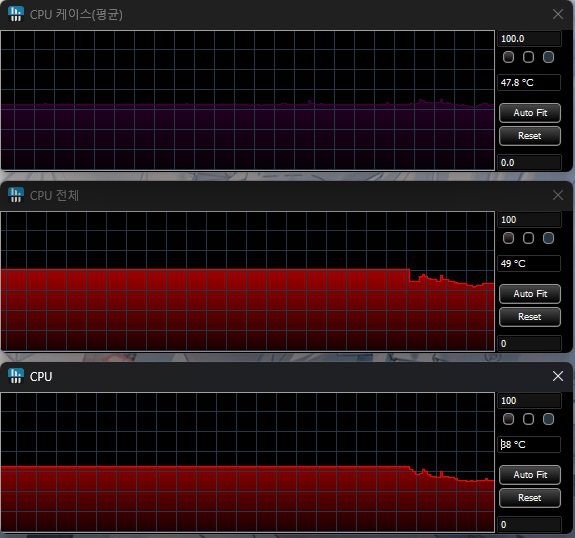Click the 49 °C value field in CPU 전체

point(529,263)
